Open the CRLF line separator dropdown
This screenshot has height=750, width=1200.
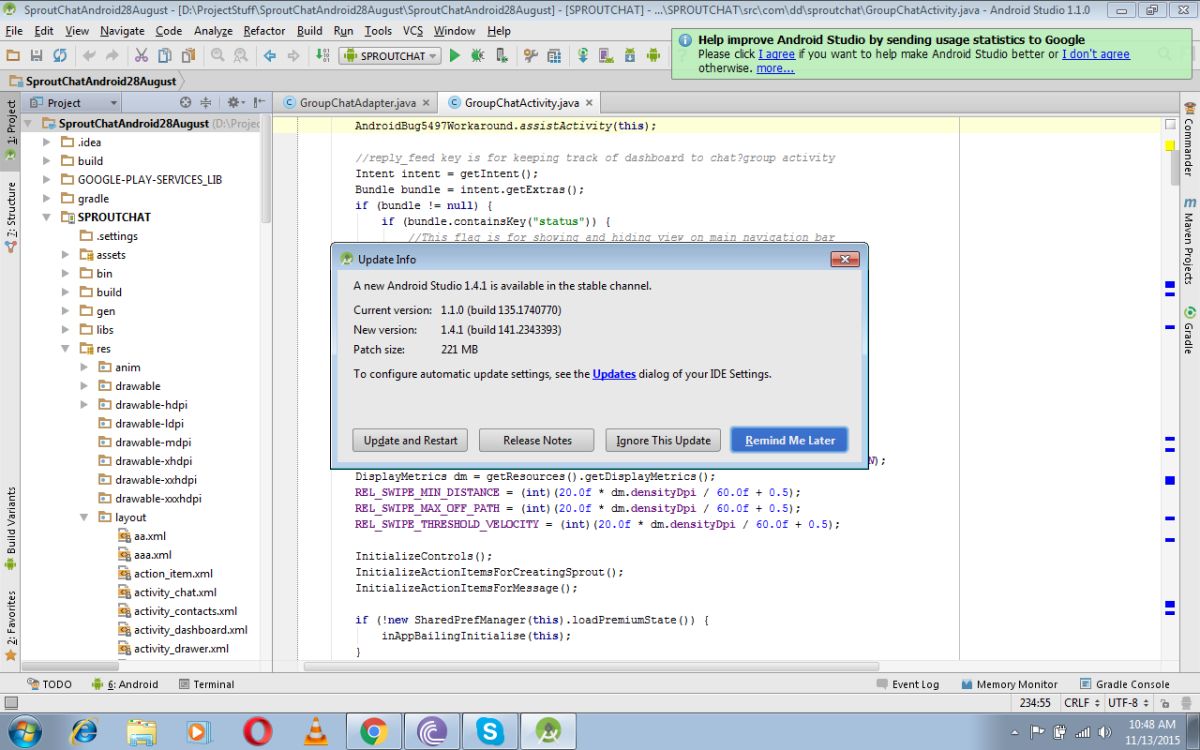point(1082,704)
